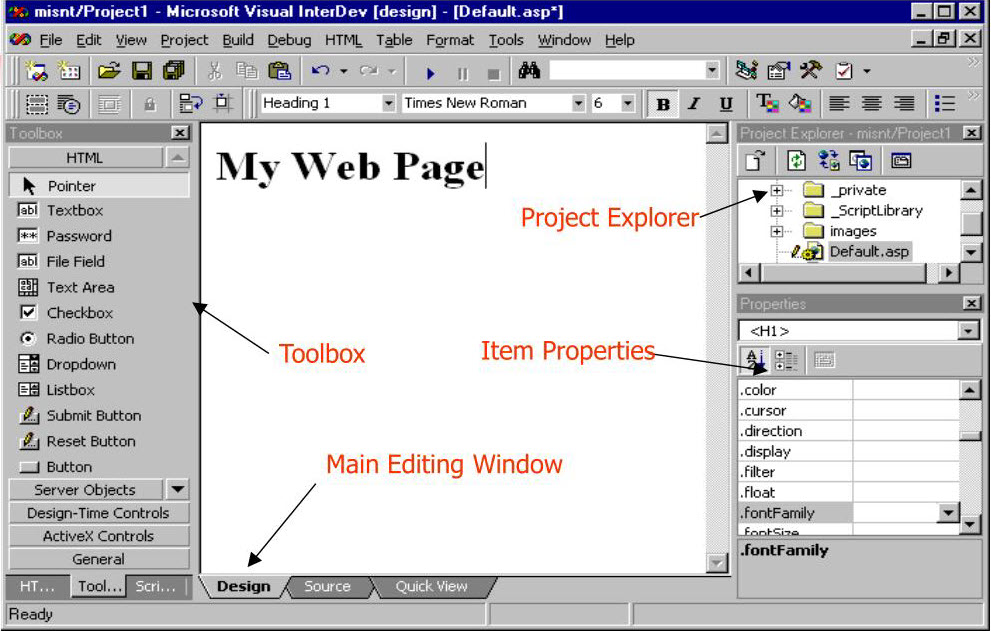Toggle Underline formatting button
The width and height of the screenshot is (991, 631).
tap(726, 104)
